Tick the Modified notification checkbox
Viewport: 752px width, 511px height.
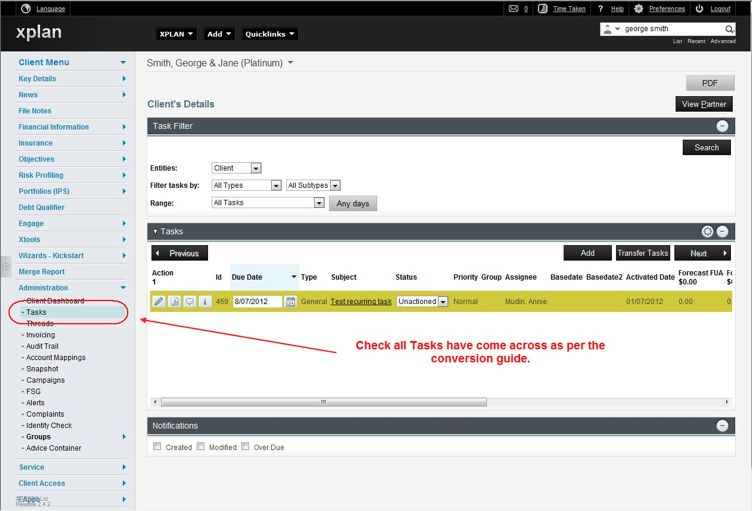tap(200, 446)
